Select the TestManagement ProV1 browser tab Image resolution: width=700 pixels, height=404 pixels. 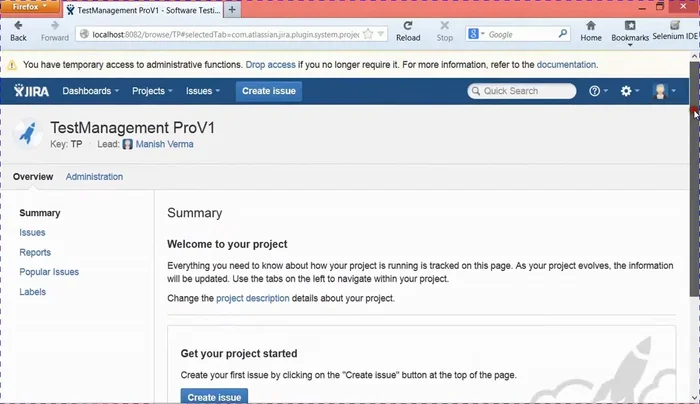click(143, 10)
